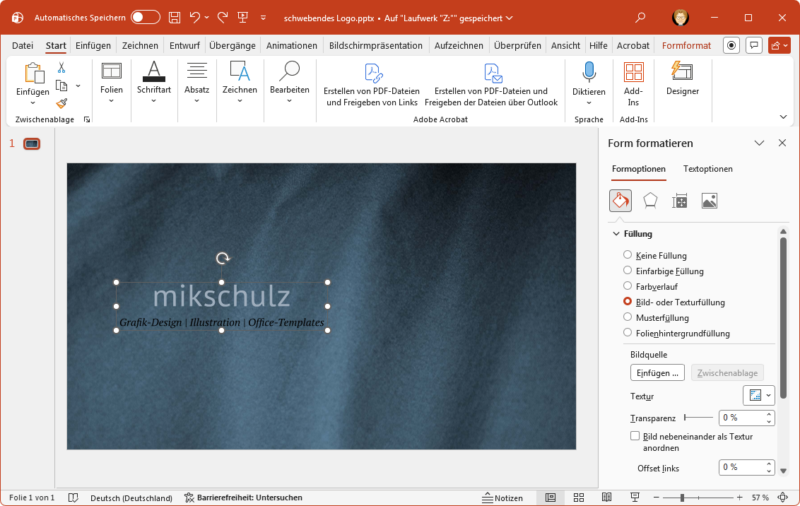
Task: Click Barrierefreiheit: Untersuchen status
Action: point(243,497)
